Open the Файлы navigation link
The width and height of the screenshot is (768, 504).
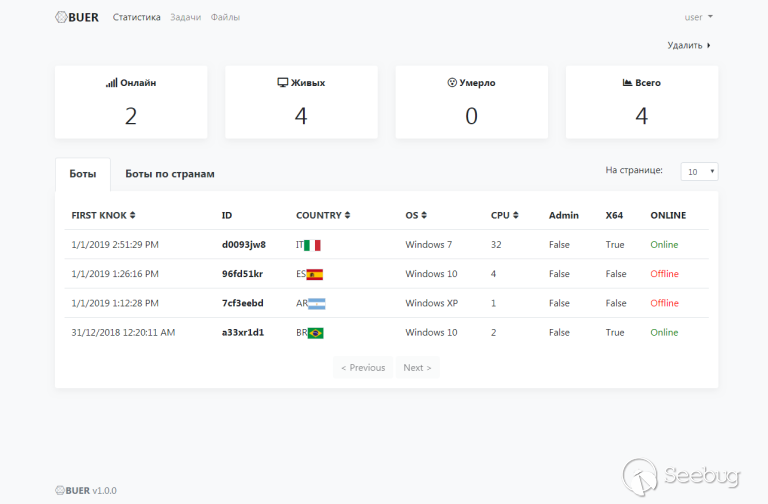[225, 17]
